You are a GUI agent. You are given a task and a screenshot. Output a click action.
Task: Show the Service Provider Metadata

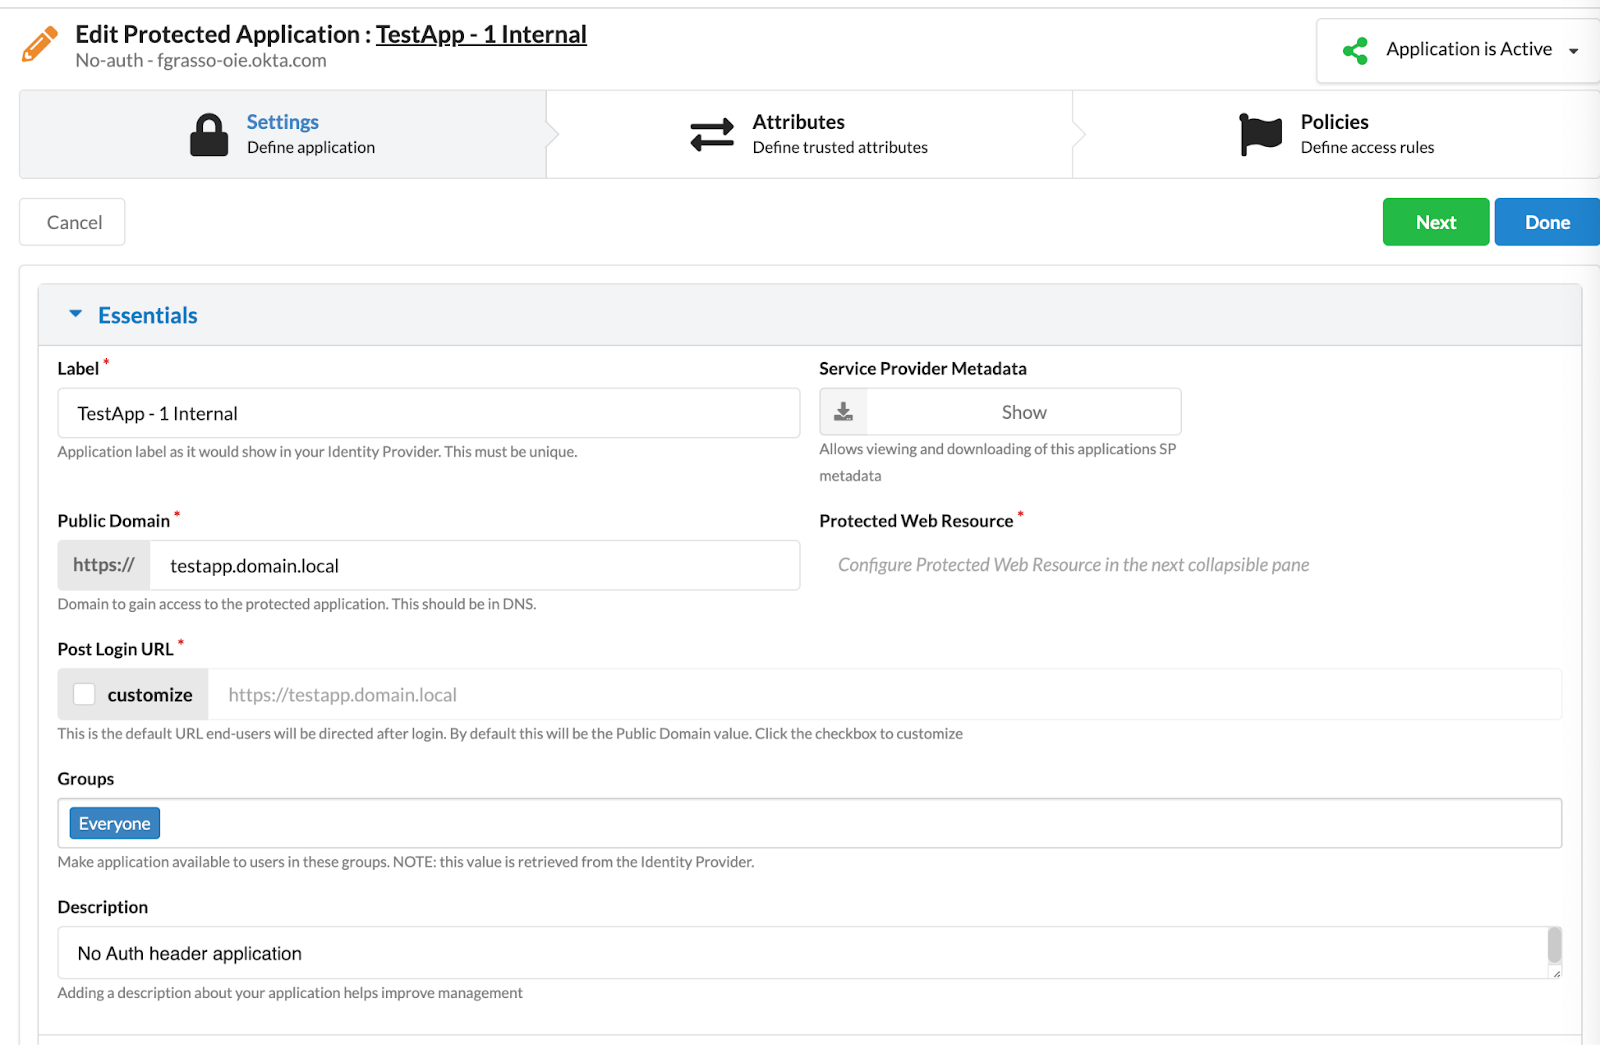(1023, 412)
